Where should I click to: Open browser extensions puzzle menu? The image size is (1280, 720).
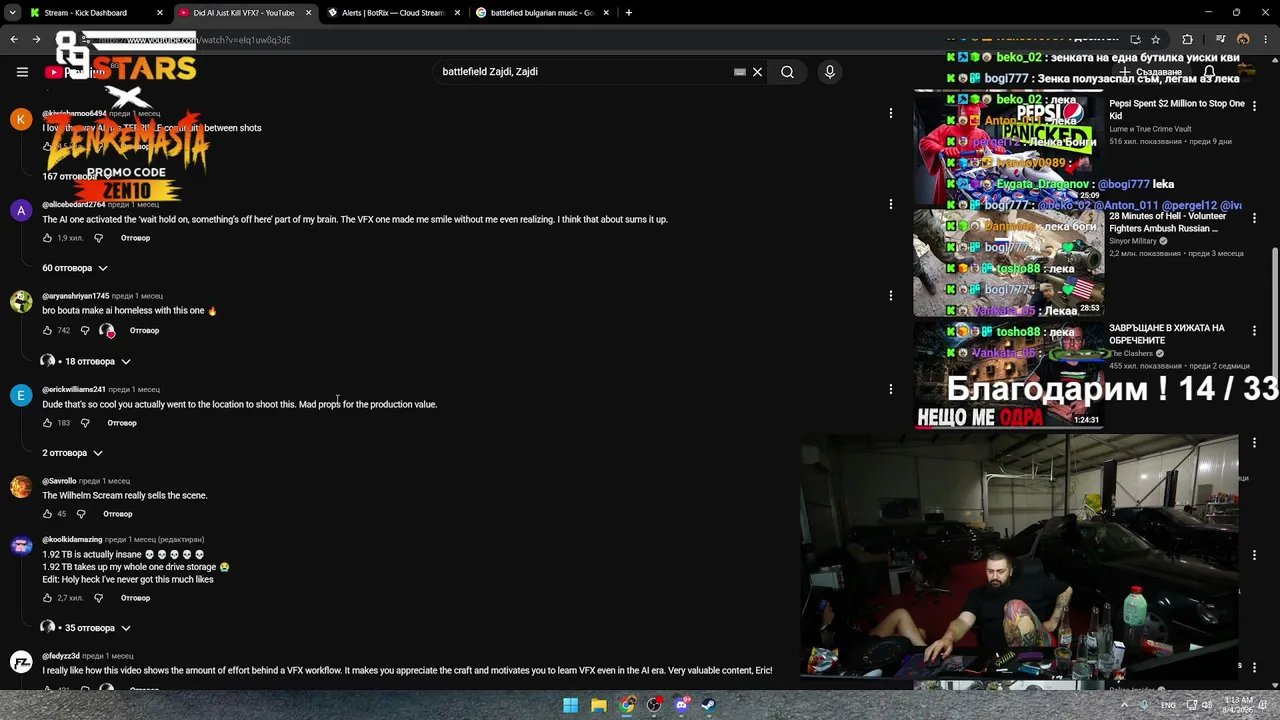coord(1187,40)
